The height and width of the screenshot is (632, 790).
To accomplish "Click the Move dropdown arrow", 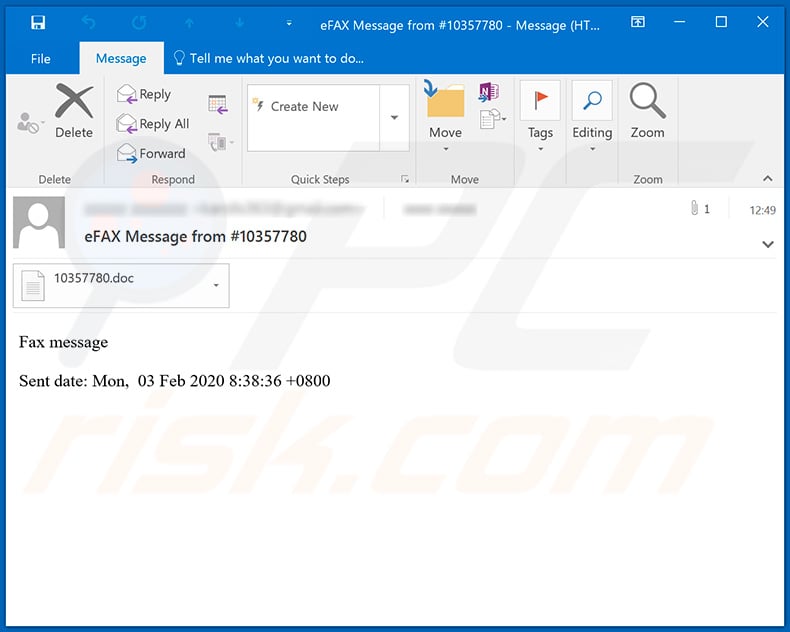I will (x=445, y=150).
